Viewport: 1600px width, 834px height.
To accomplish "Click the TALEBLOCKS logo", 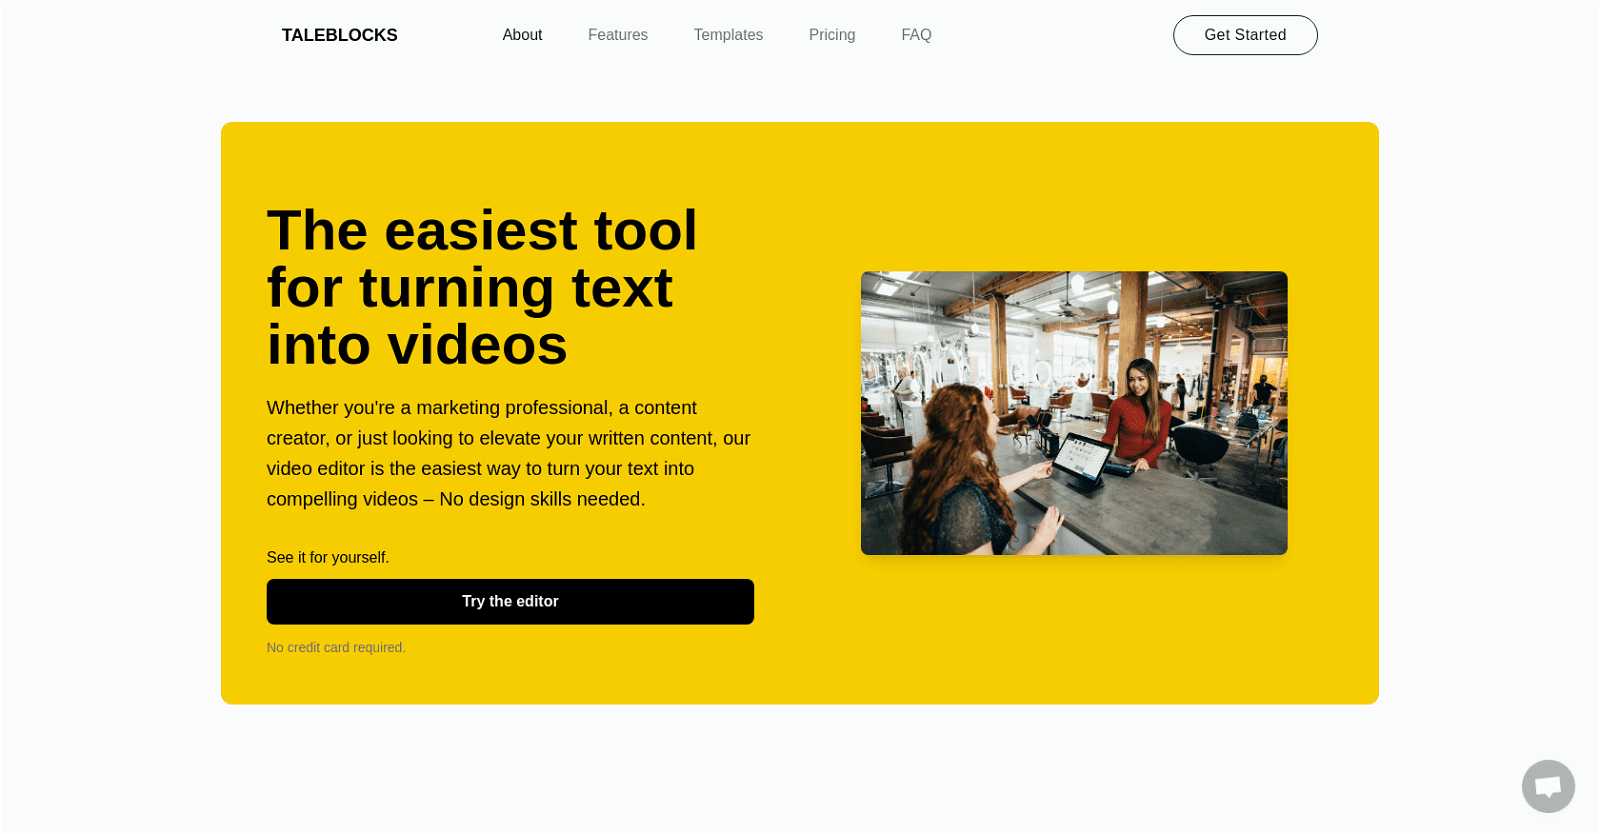I will click(x=340, y=35).
